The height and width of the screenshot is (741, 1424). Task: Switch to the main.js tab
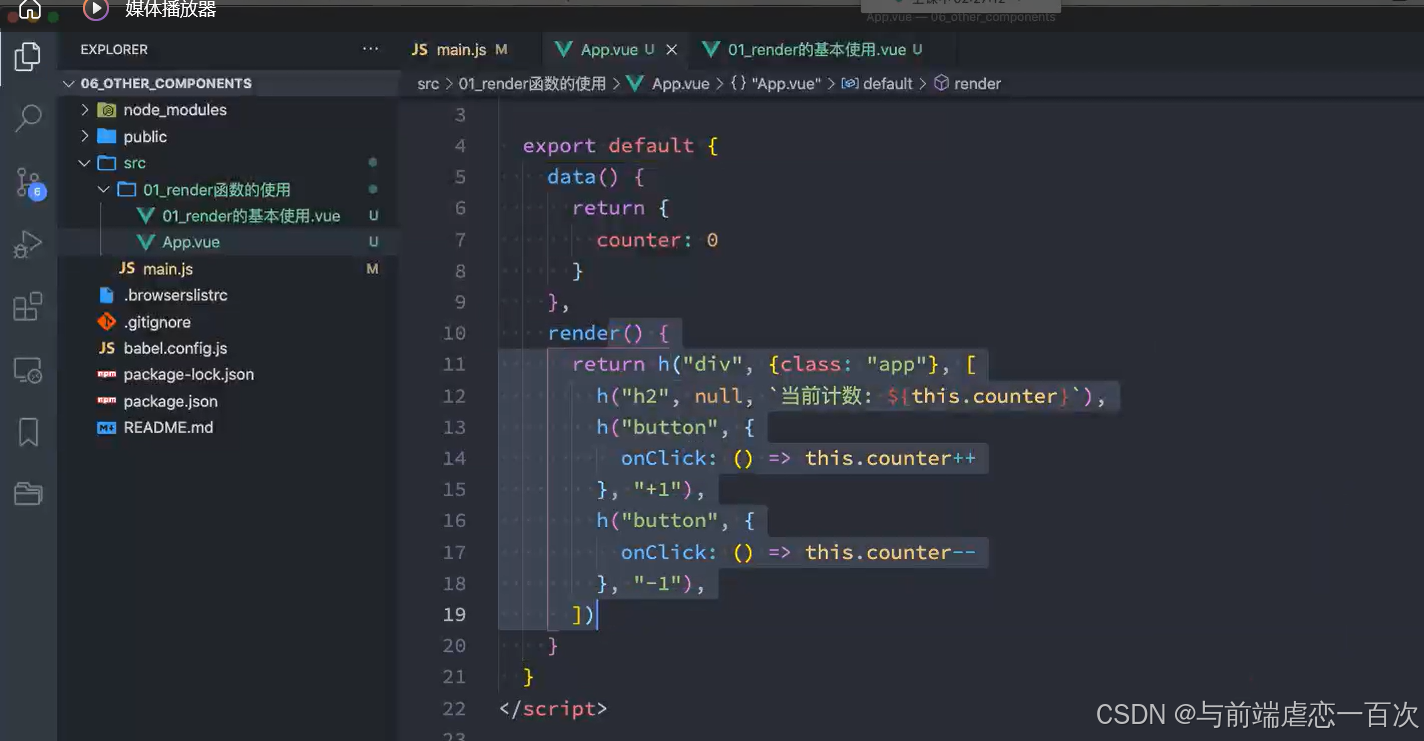click(x=460, y=49)
